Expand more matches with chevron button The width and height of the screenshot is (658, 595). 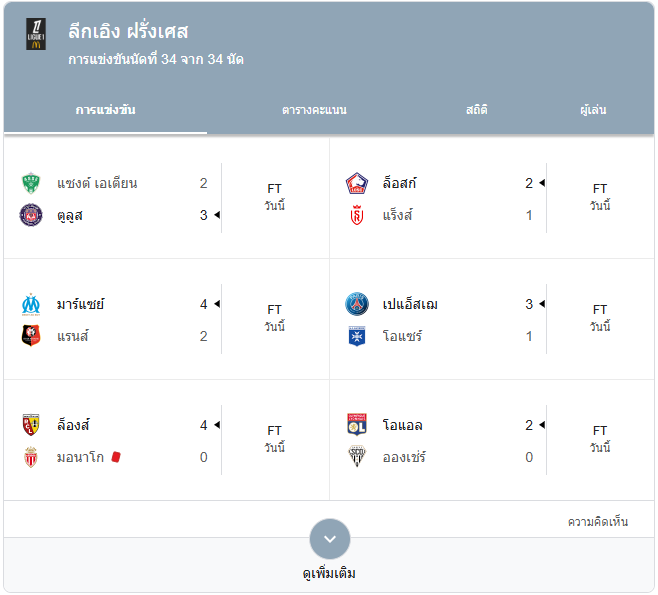point(330,539)
